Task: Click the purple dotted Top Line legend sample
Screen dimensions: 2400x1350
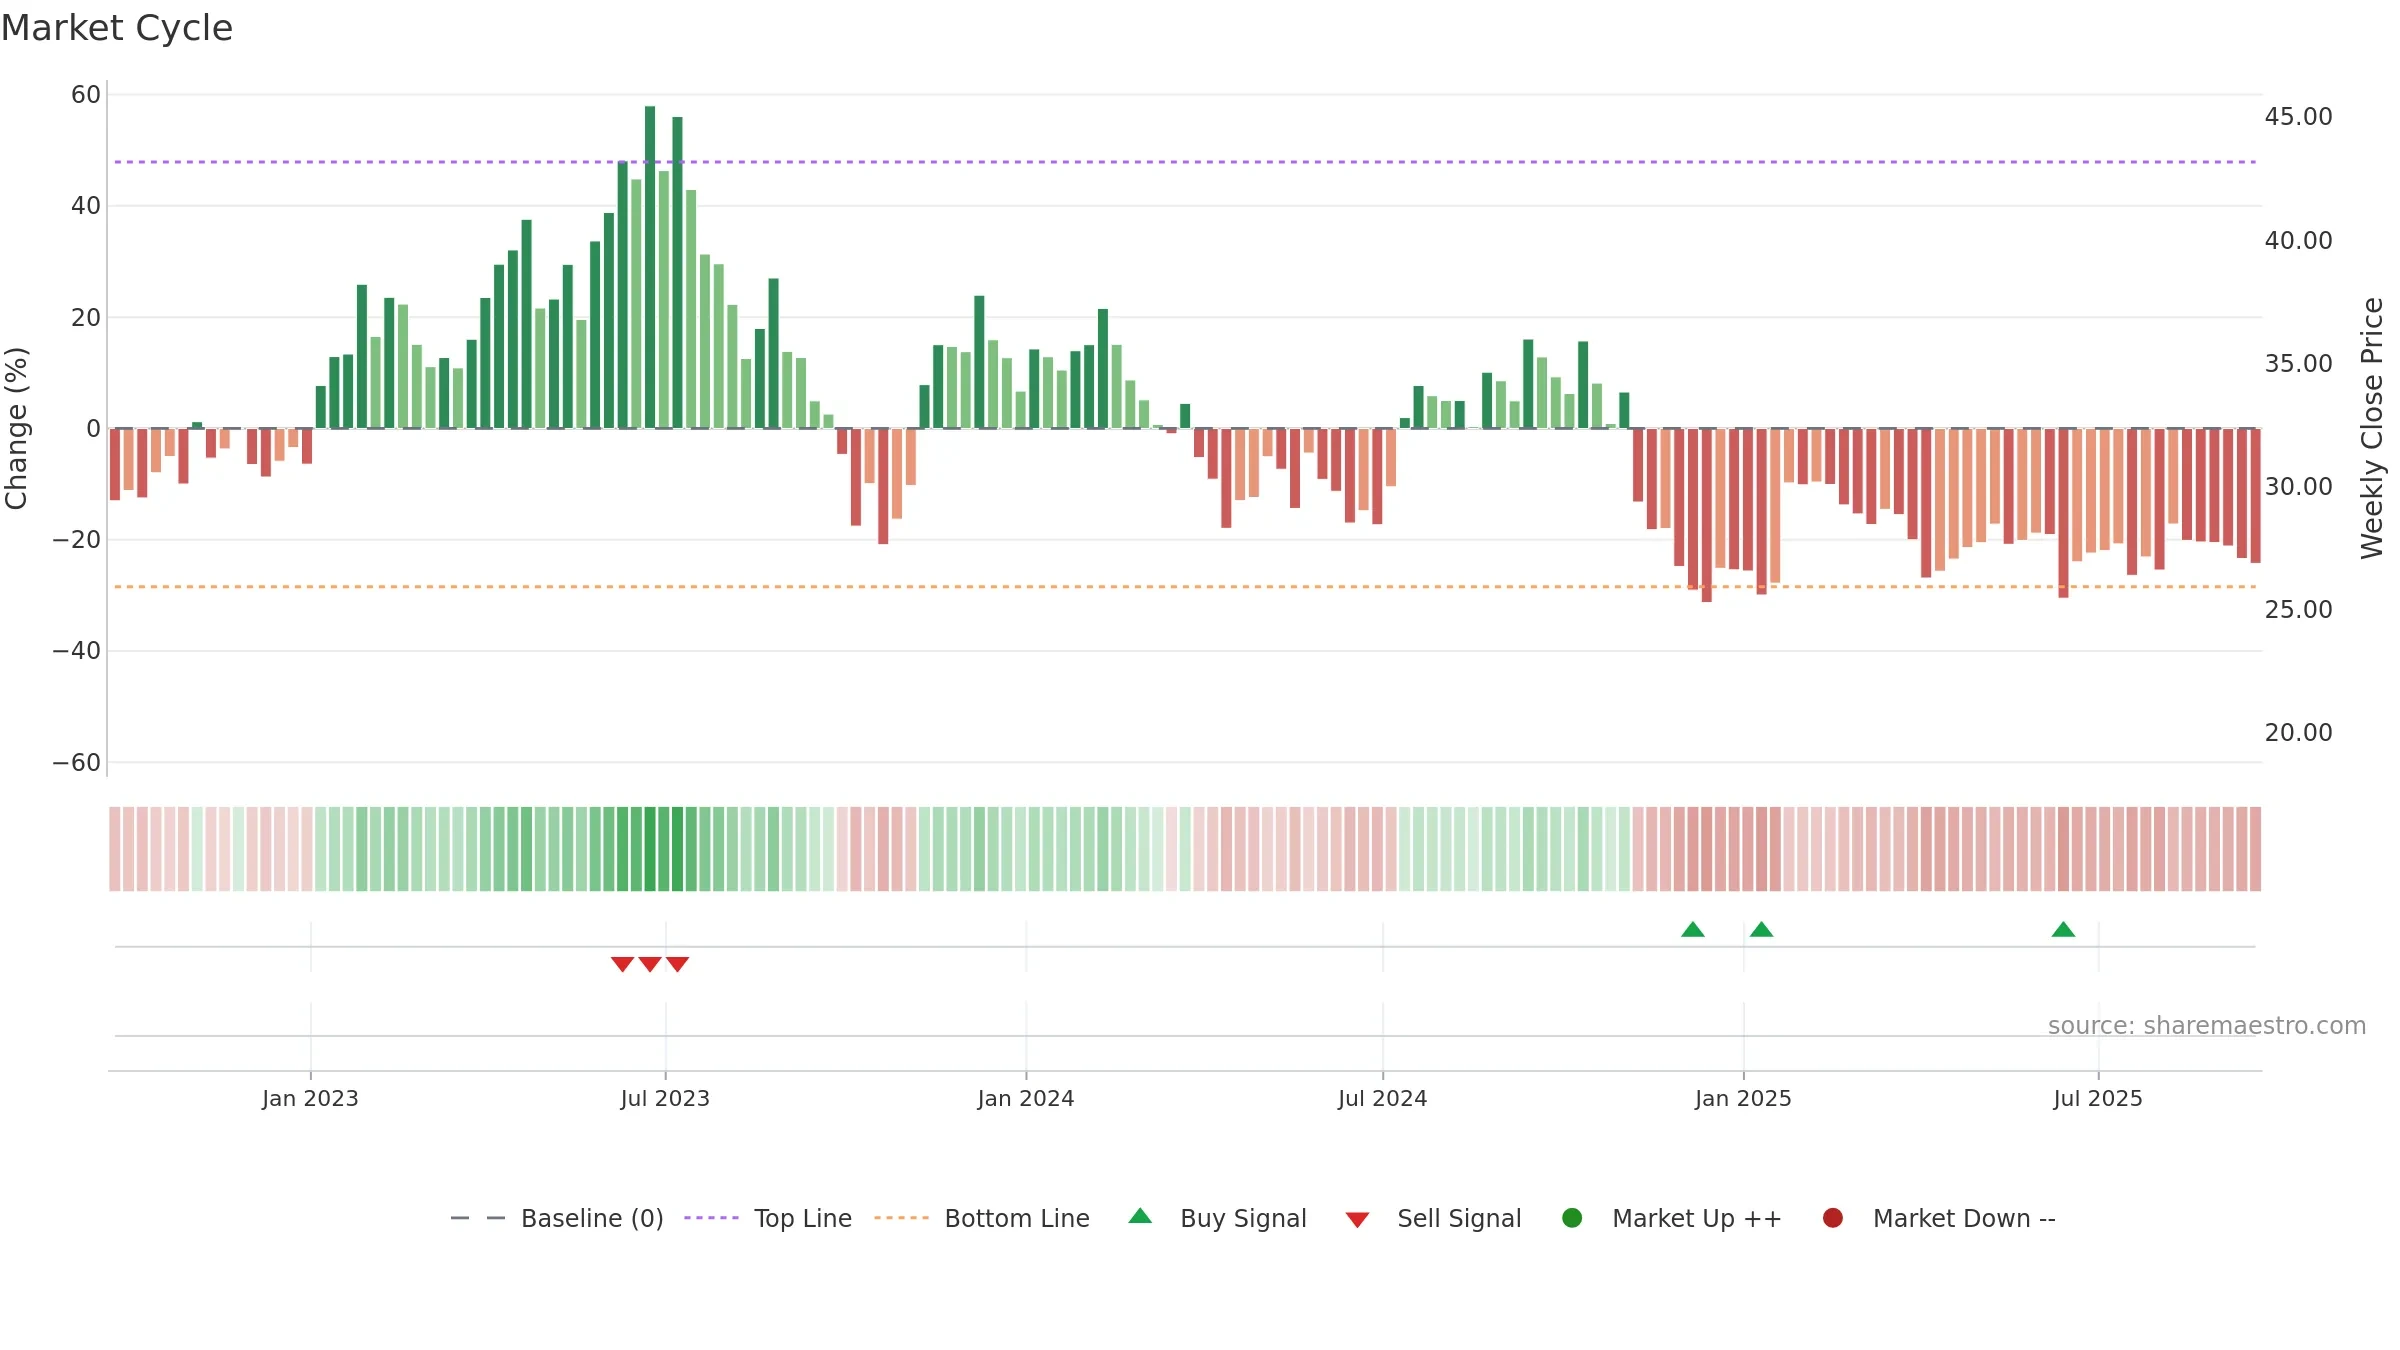Action: (x=711, y=1218)
